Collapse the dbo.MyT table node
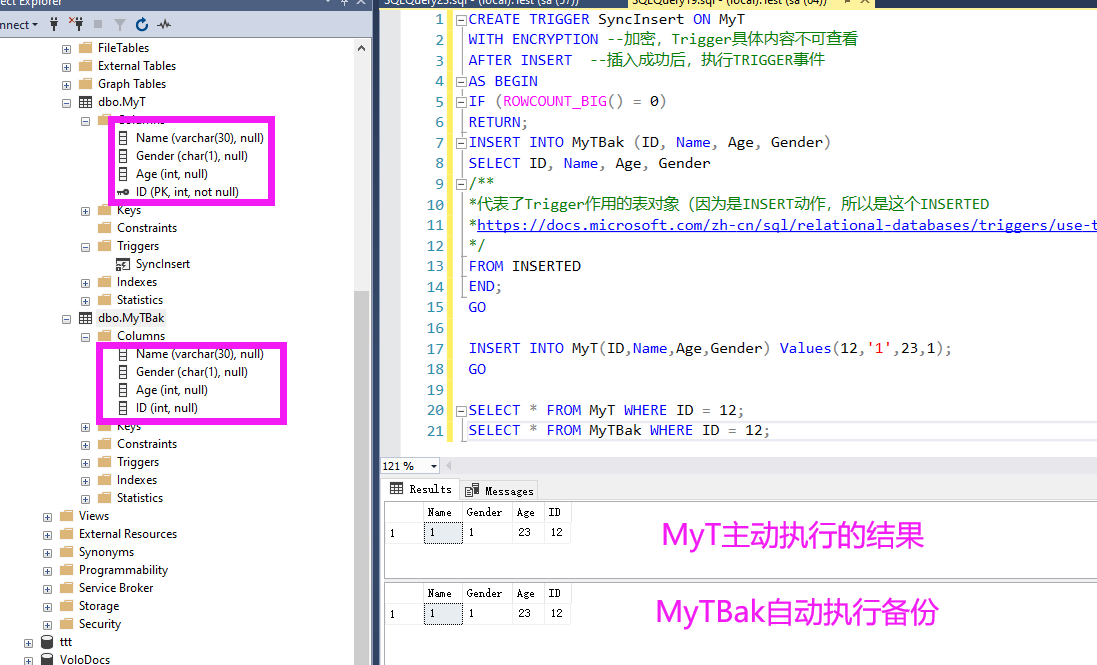This screenshot has height=665, width=1097. (x=66, y=103)
